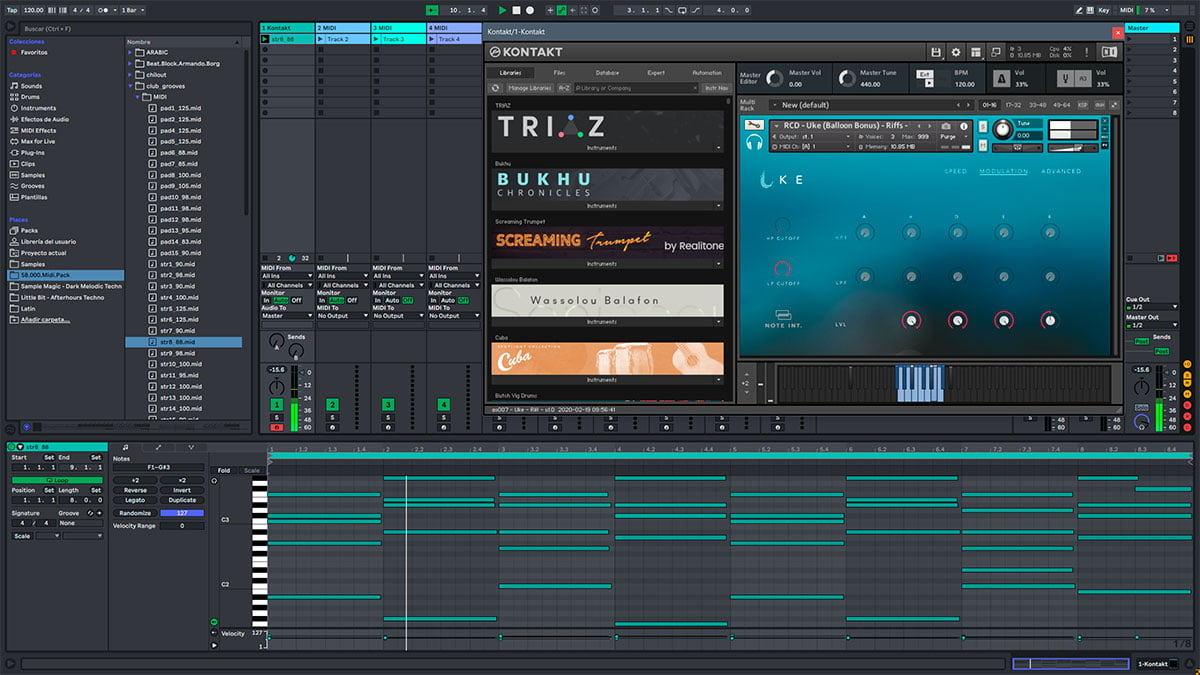
Task: Click the Legato button
Action: point(135,500)
